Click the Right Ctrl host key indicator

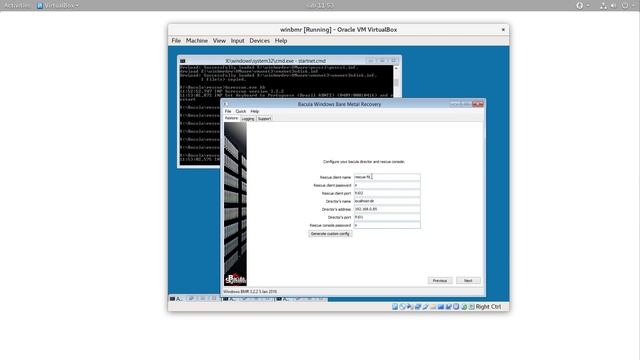(x=488, y=307)
